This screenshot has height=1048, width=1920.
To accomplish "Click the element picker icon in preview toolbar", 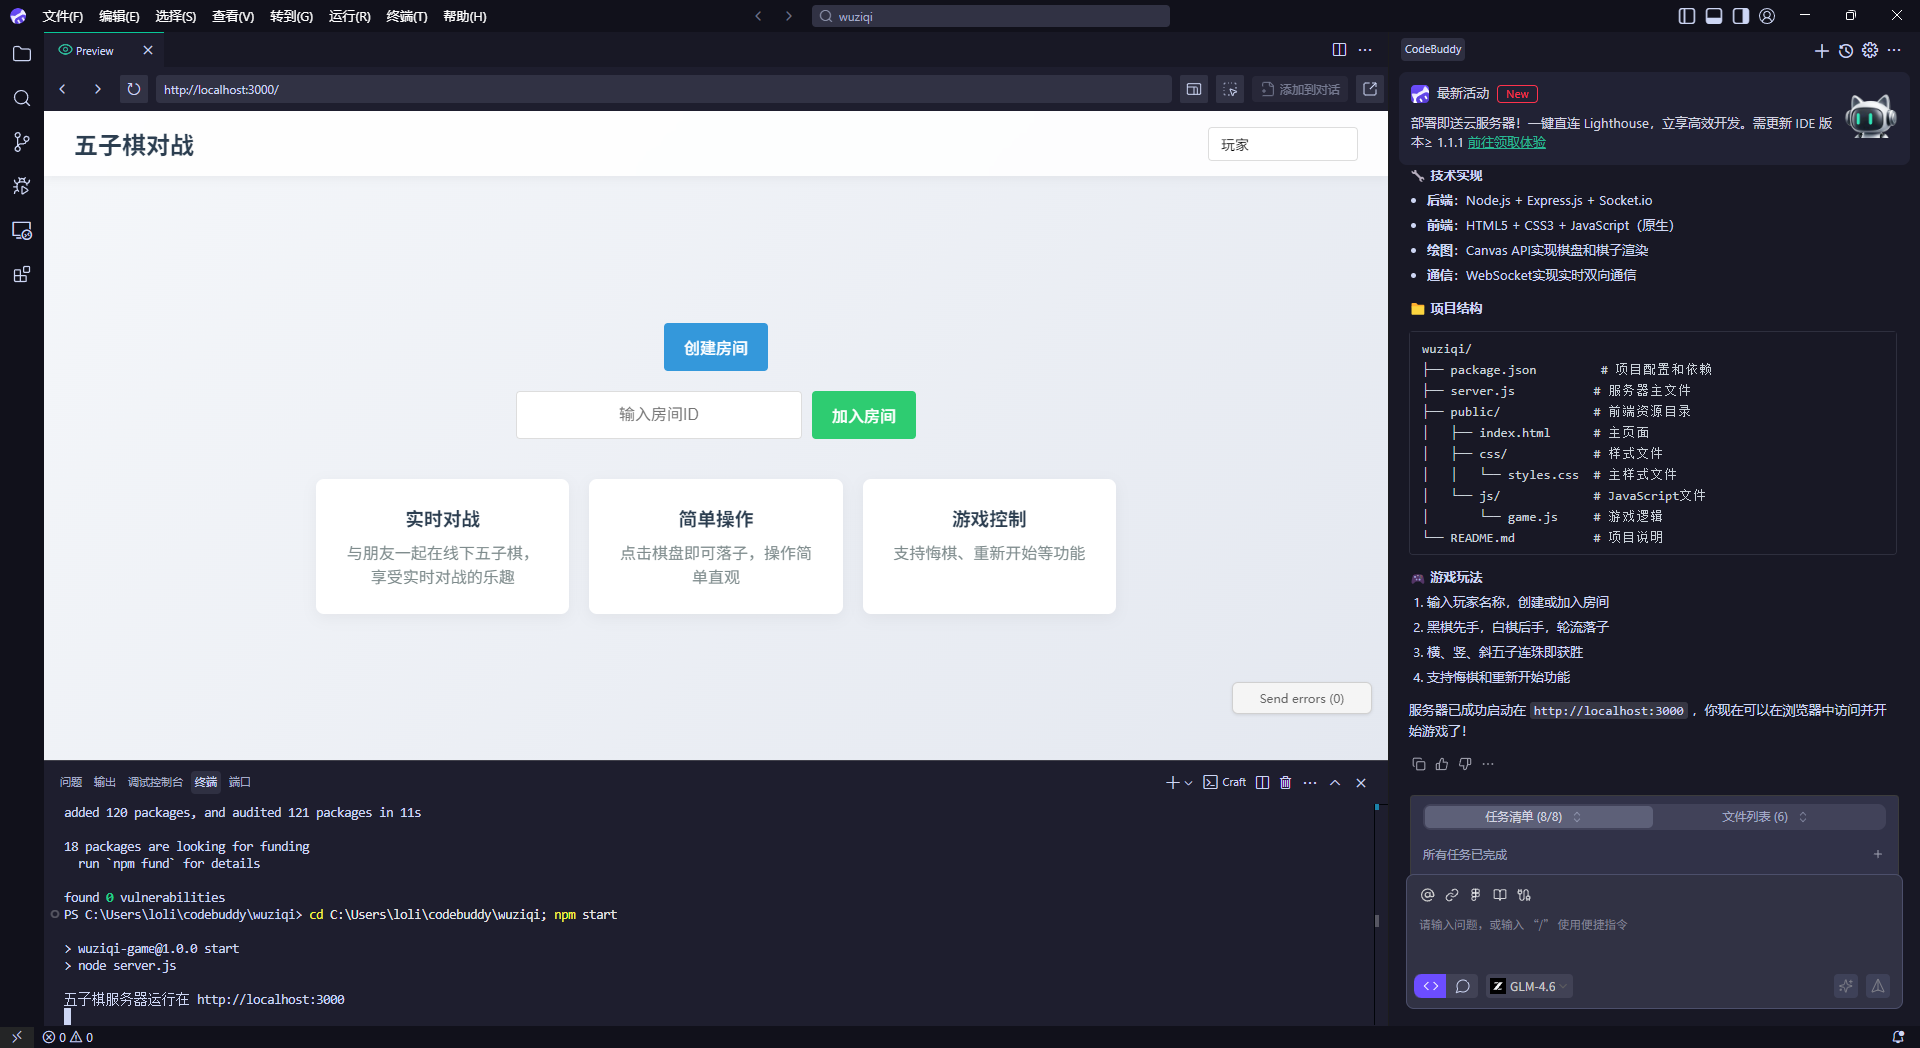I will click(1230, 89).
